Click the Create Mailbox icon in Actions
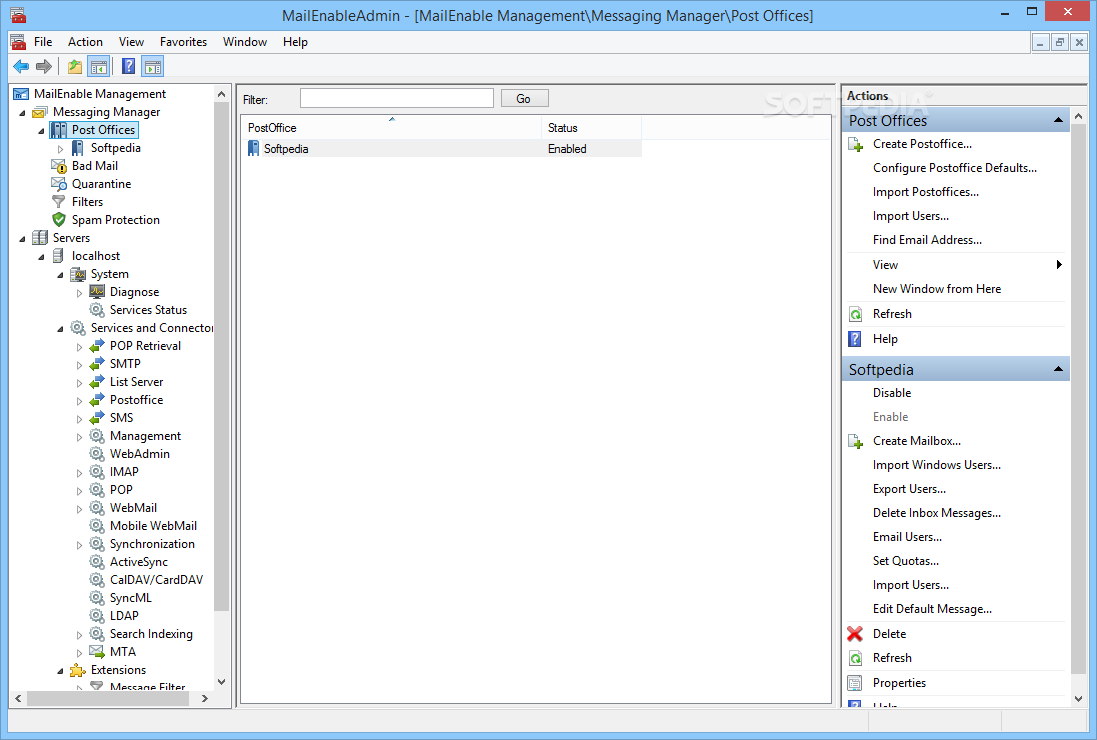The image size is (1097, 740). point(855,441)
